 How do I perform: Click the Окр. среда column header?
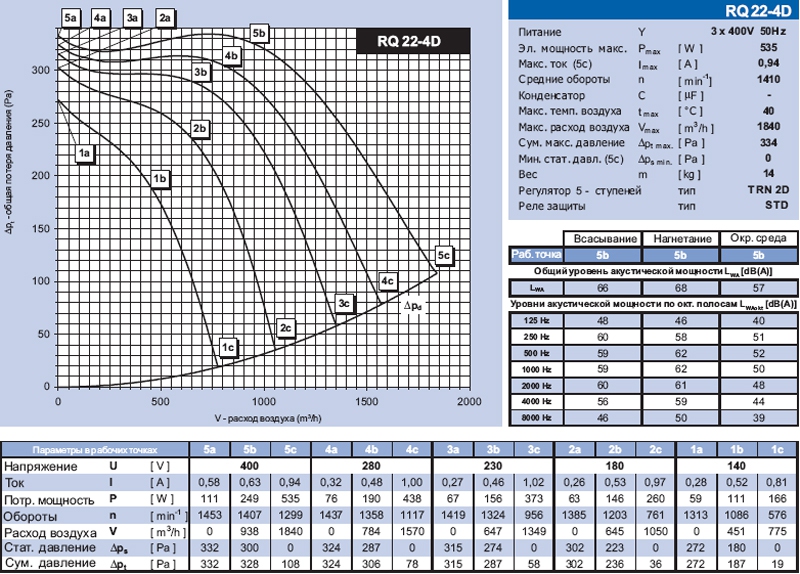[x=756, y=238]
